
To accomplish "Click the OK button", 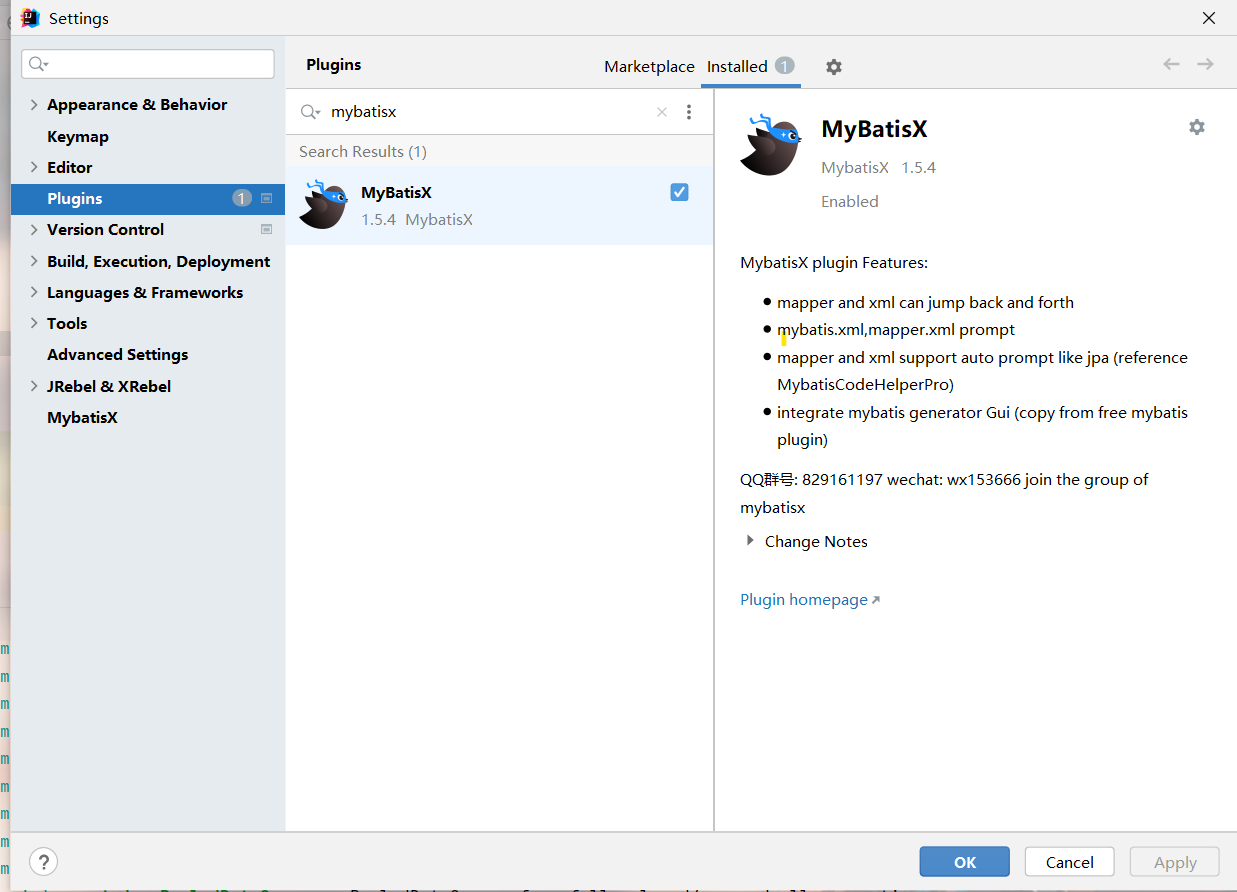I will tap(965, 862).
